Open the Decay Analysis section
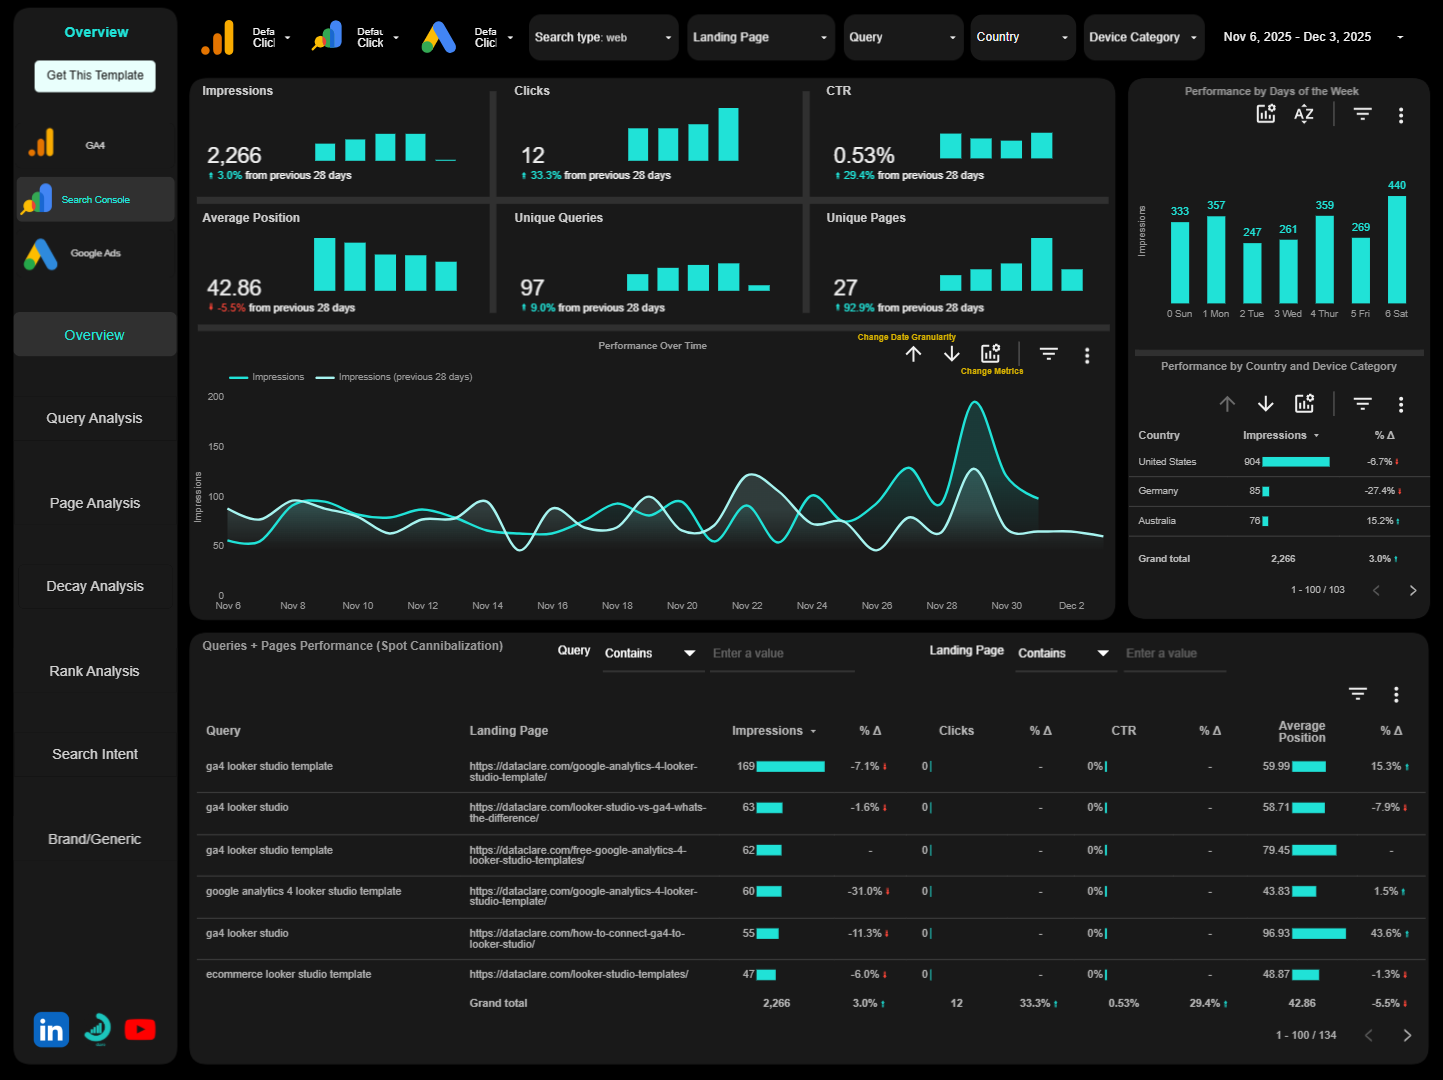This screenshot has height=1080, width=1443. [94, 585]
